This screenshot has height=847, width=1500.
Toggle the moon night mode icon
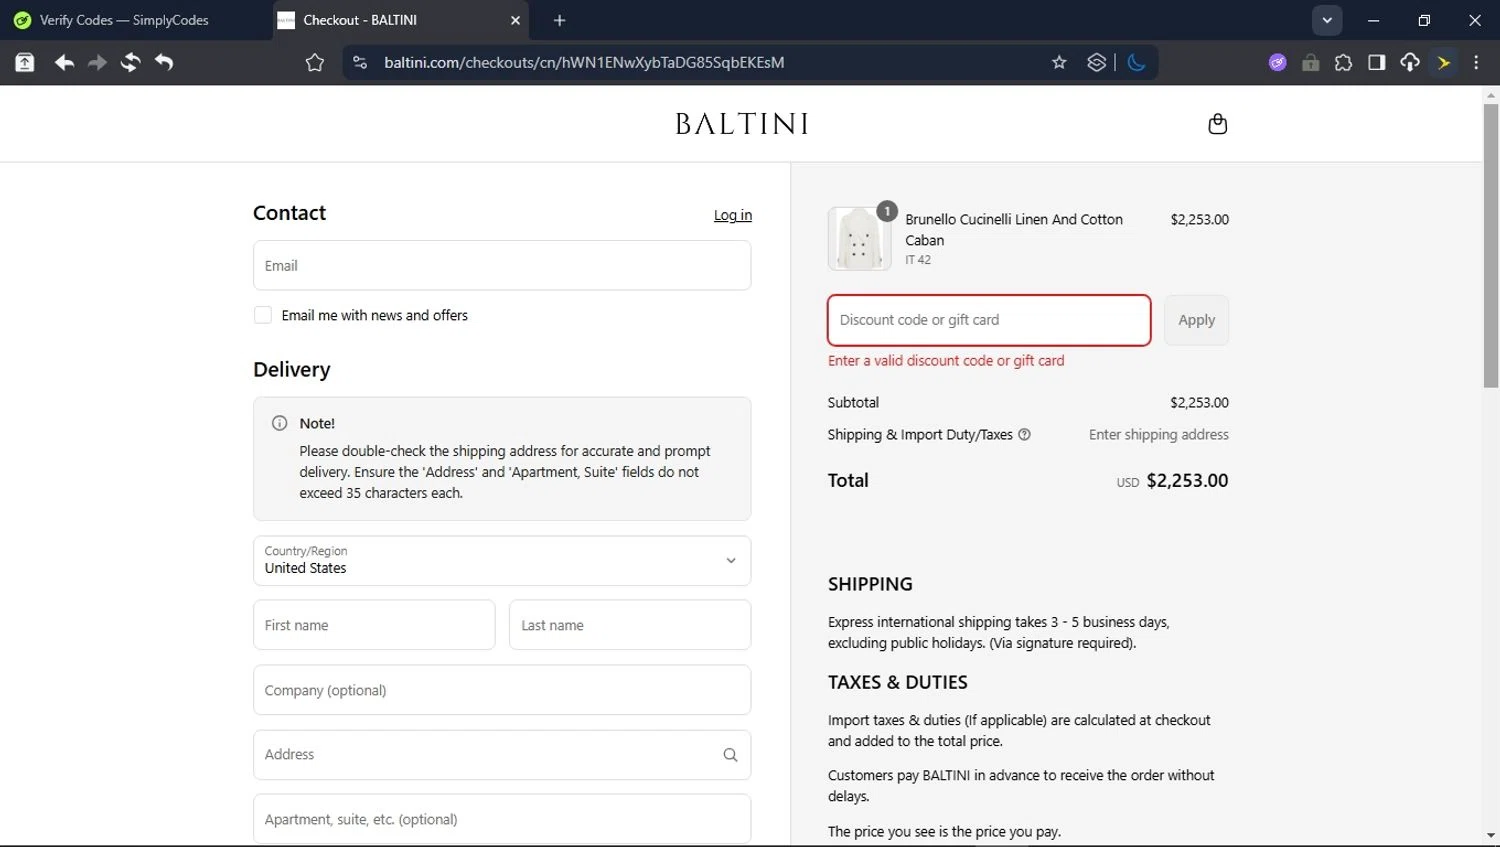[1136, 62]
